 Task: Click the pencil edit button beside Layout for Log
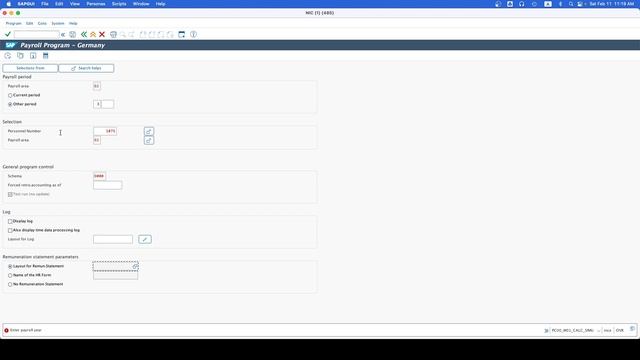coord(145,239)
